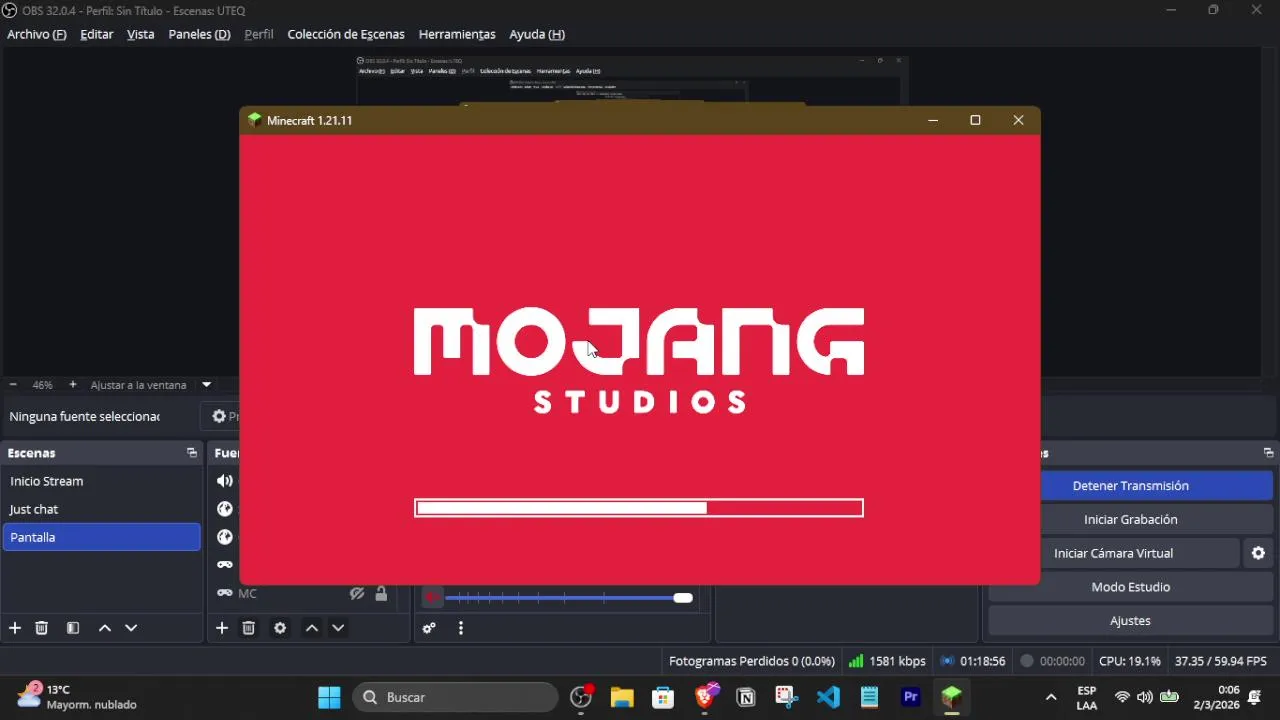Viewport: 1280px width, 720px height.
Task: Add a new source with the plus icon
Action: pos(222,628)
